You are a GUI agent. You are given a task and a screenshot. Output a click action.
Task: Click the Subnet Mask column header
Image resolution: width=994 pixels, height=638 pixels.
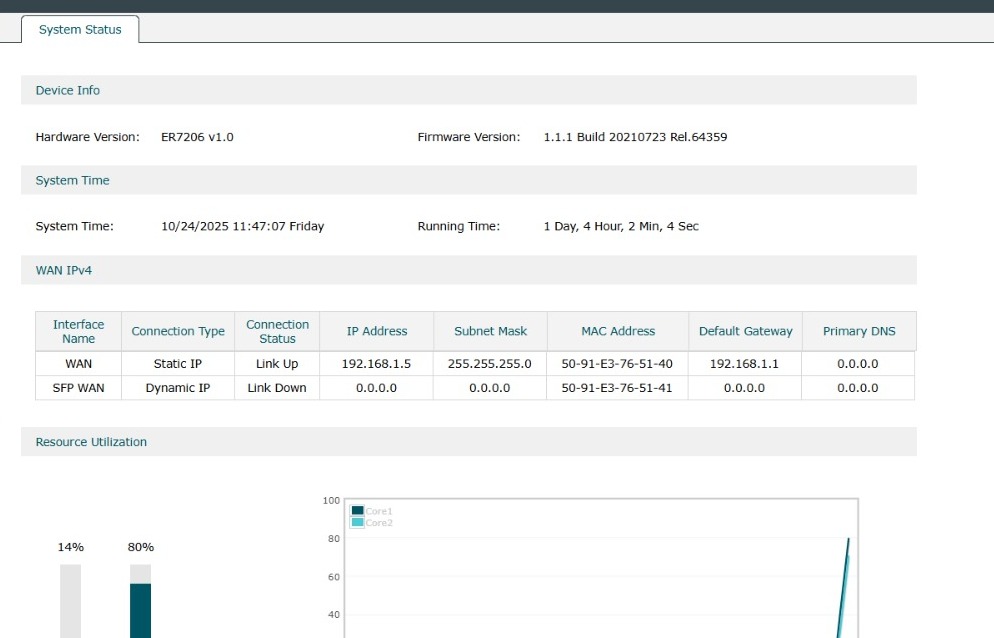pyautogui.click(x=491, y=331)
